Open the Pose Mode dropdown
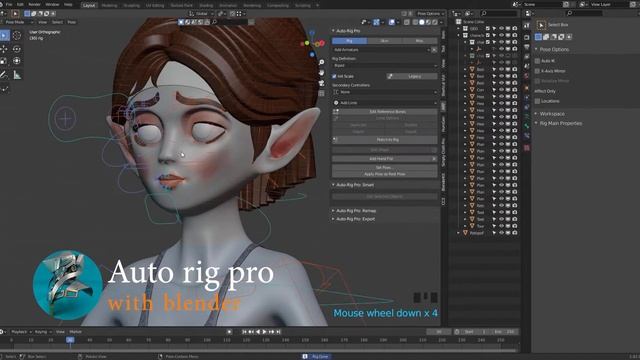The image size is (640, 360). point(17,22)
